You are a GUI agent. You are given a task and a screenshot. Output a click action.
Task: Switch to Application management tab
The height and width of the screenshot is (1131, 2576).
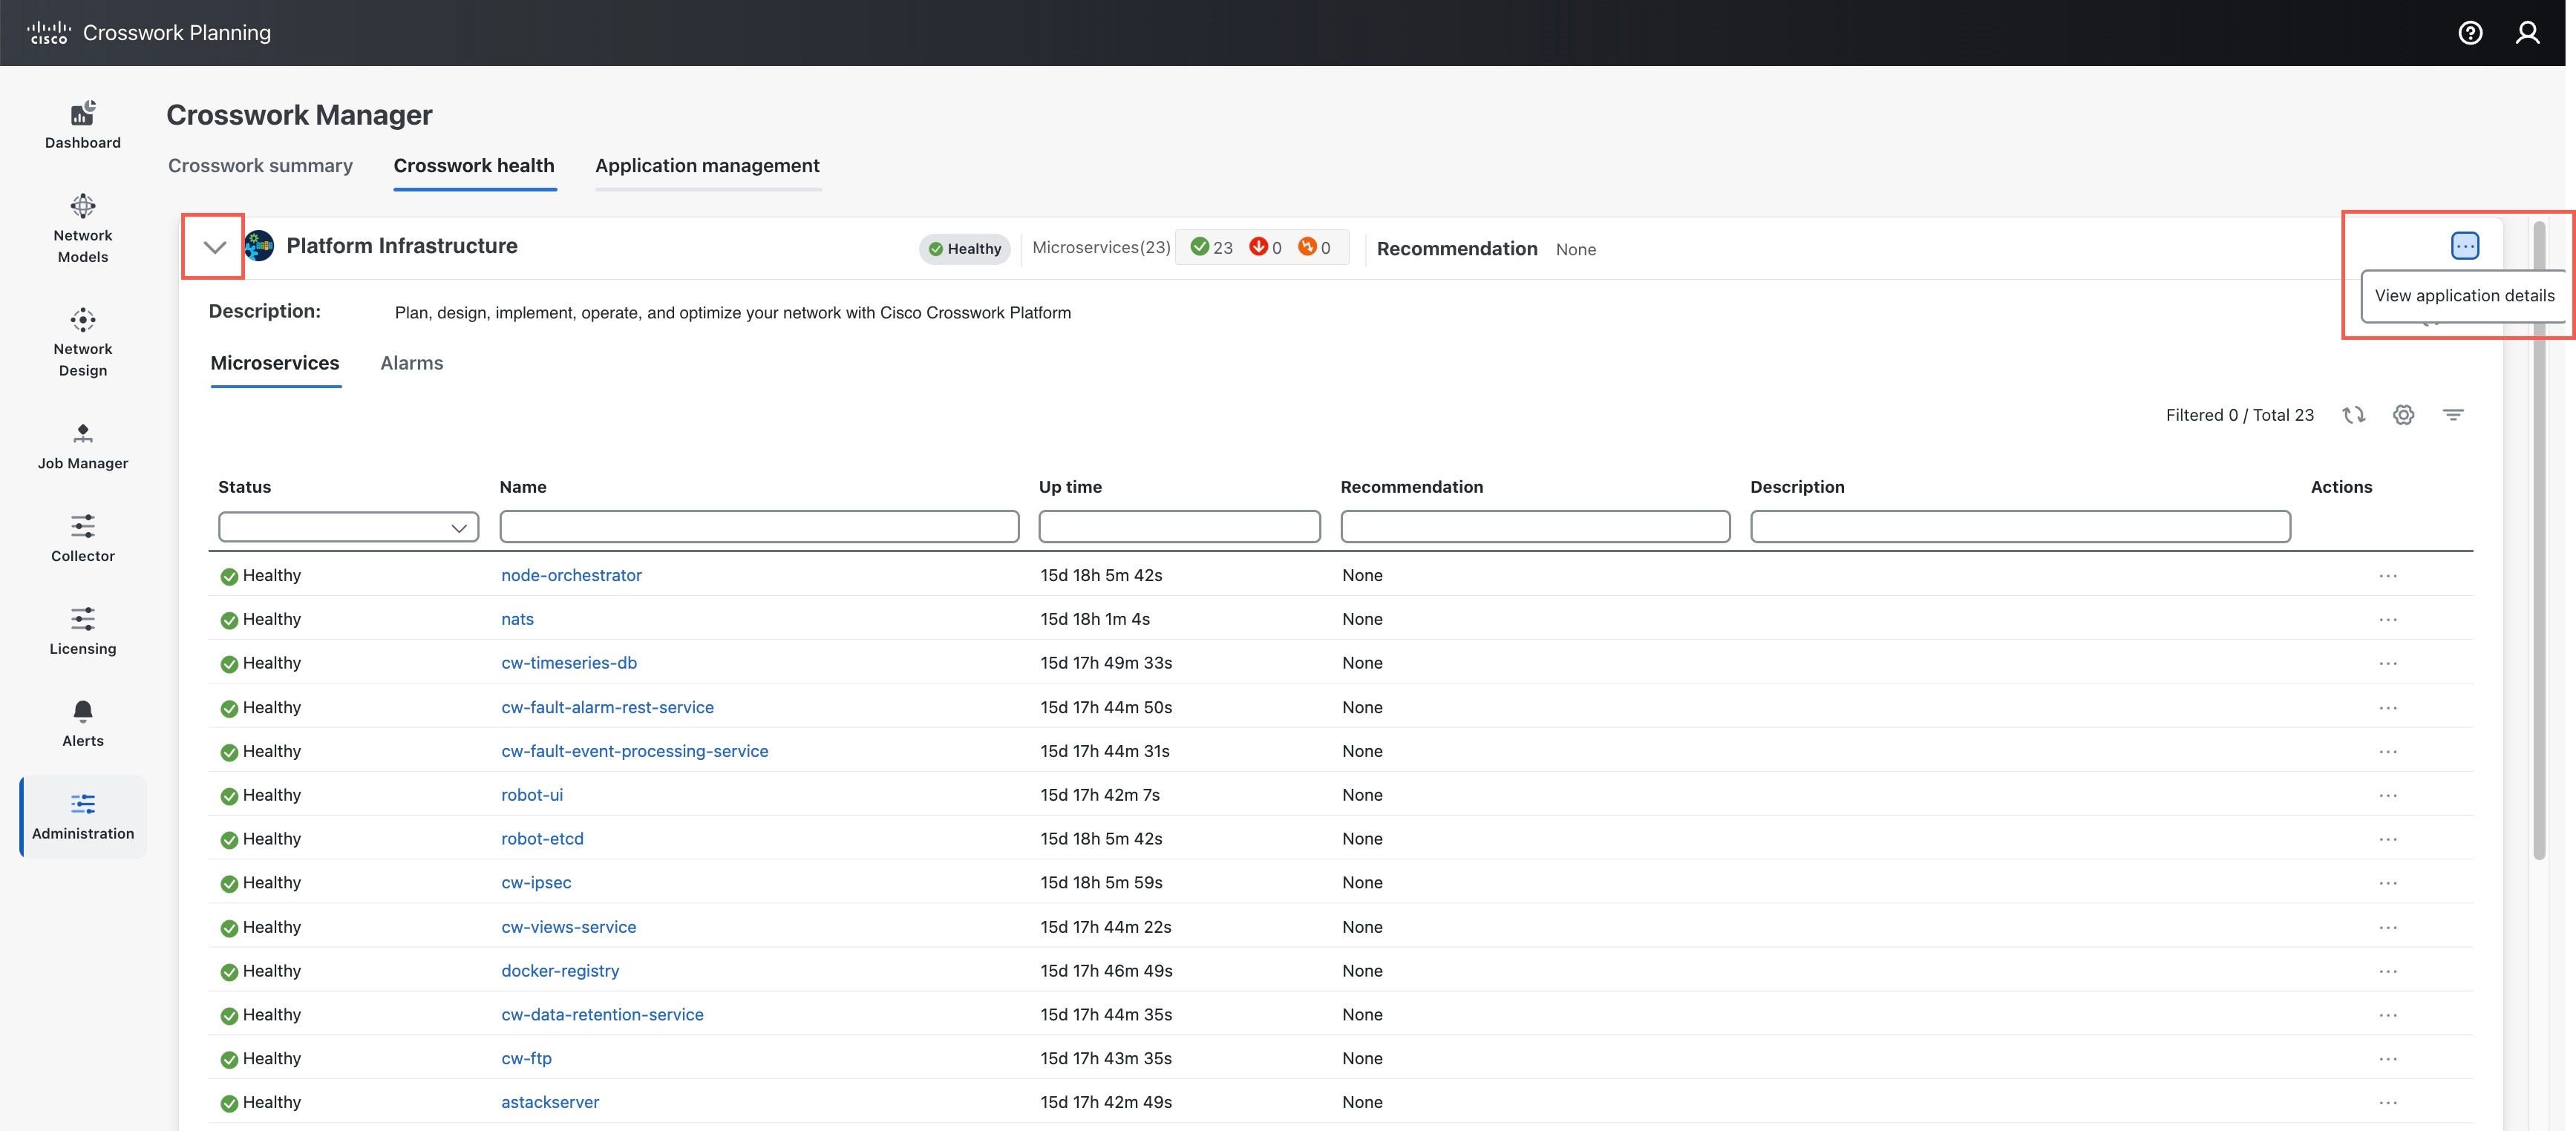point(707,166)
